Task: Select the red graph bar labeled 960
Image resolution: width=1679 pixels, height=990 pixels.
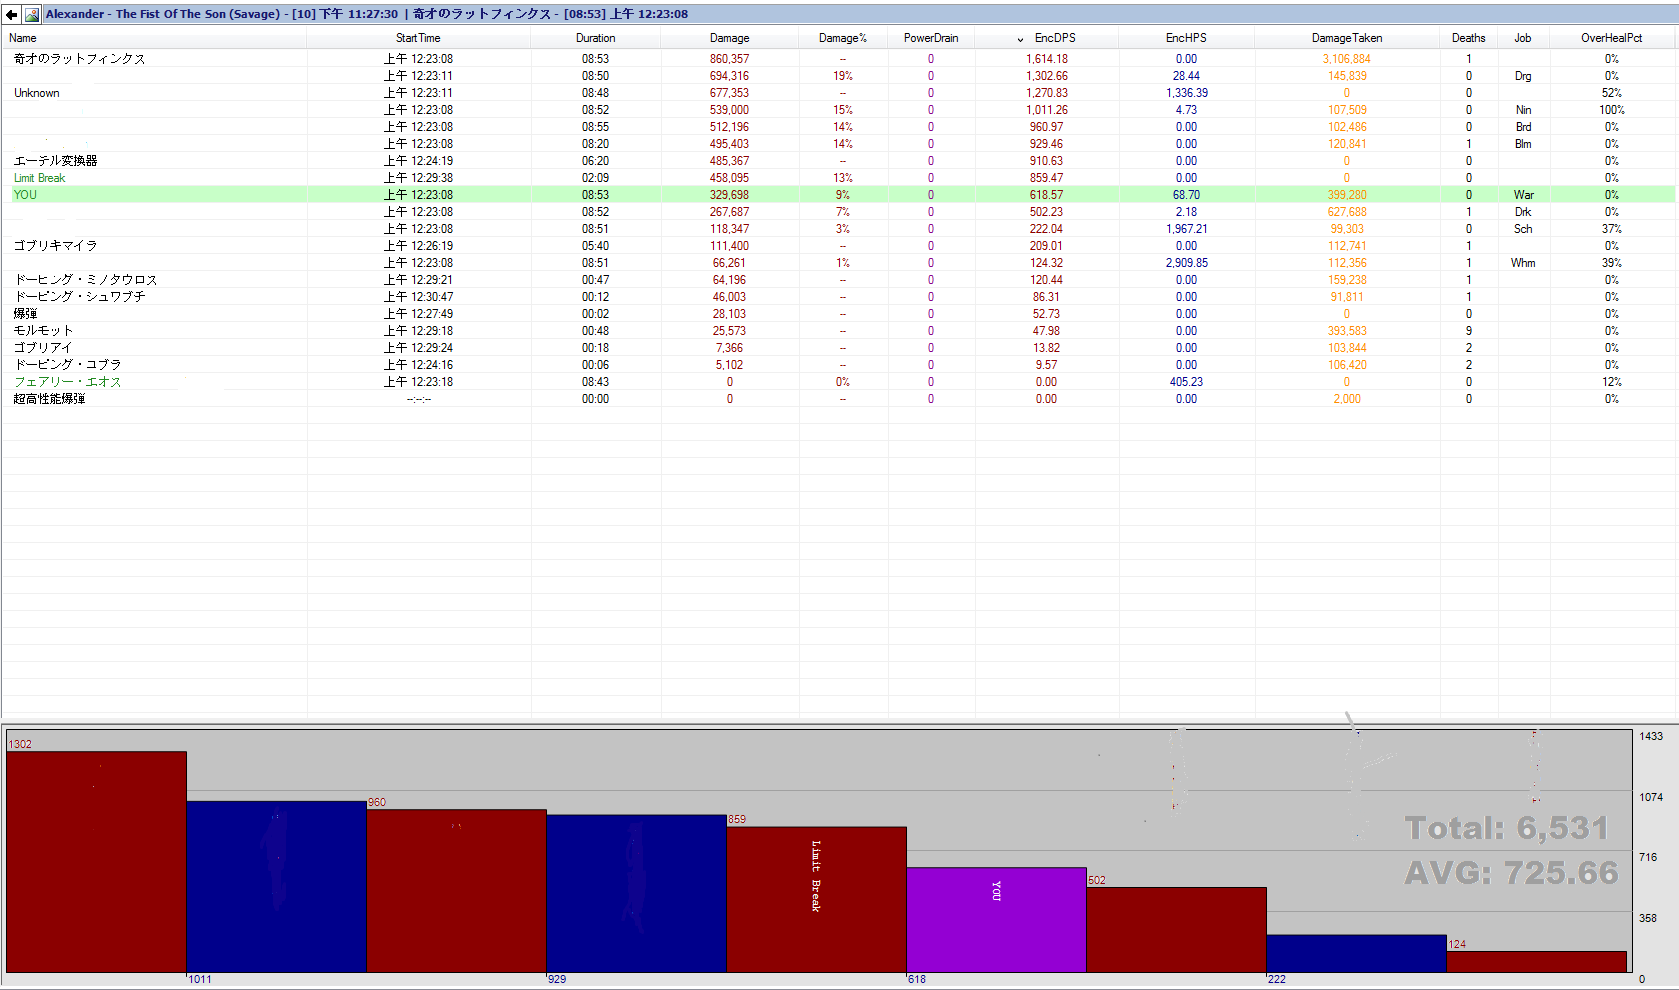Action: (456, 890)
